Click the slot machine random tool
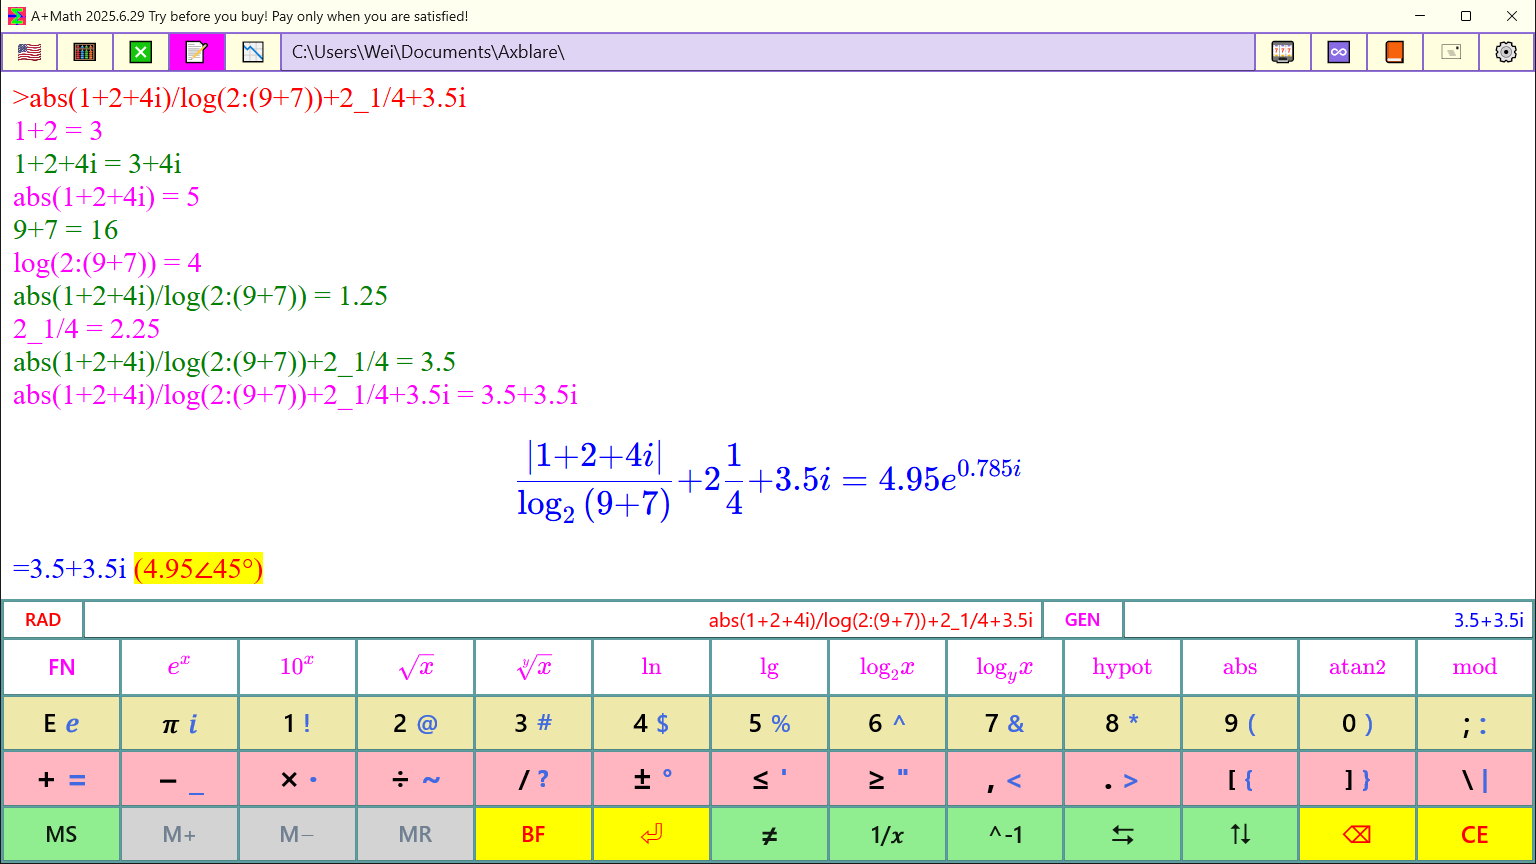1536x864 pixels. click(x=1283, y=51)
